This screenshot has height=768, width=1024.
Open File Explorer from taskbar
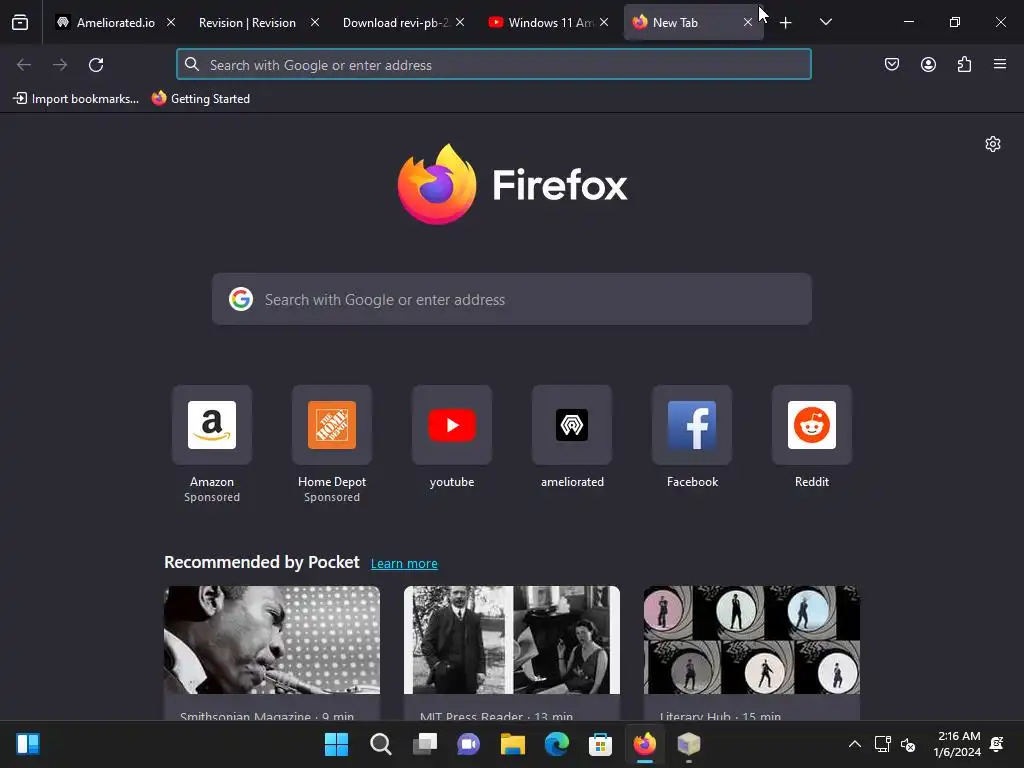513,744
